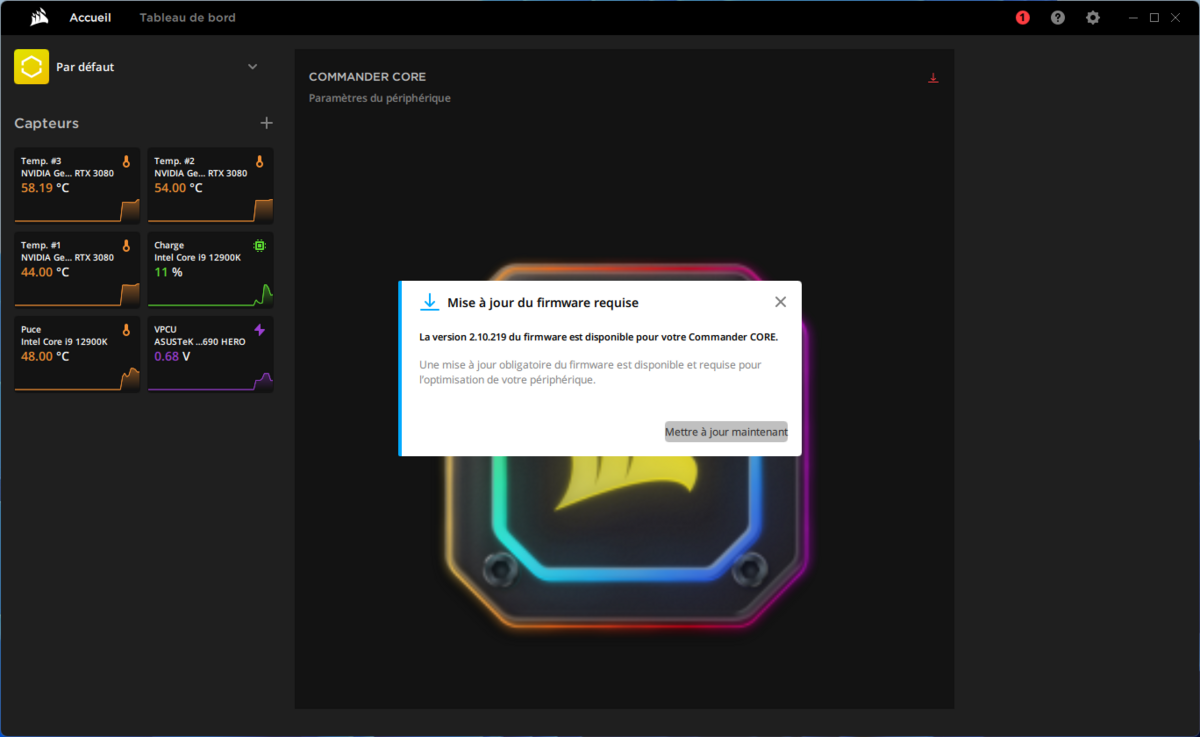
Task: Select the Charge Intel Core i9 12900K card
Action: coord(210,270)
